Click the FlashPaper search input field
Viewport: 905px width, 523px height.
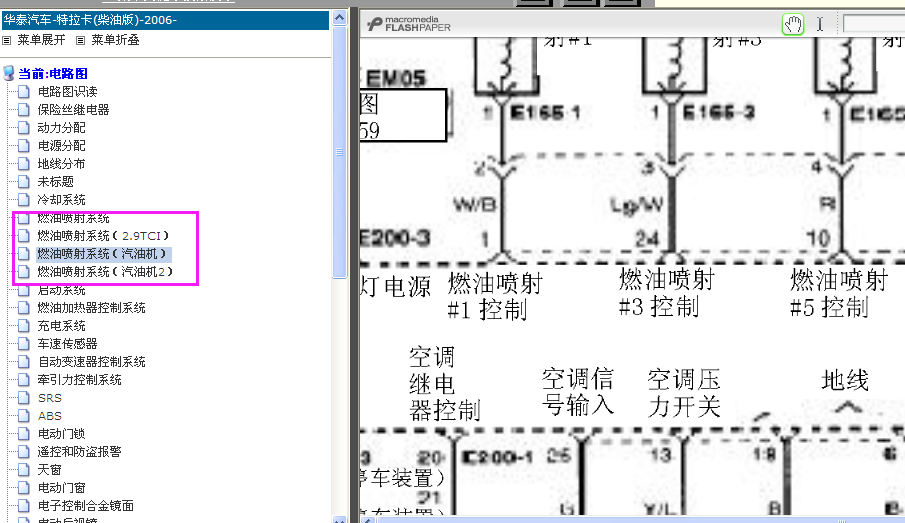click(x=874, y=24)
